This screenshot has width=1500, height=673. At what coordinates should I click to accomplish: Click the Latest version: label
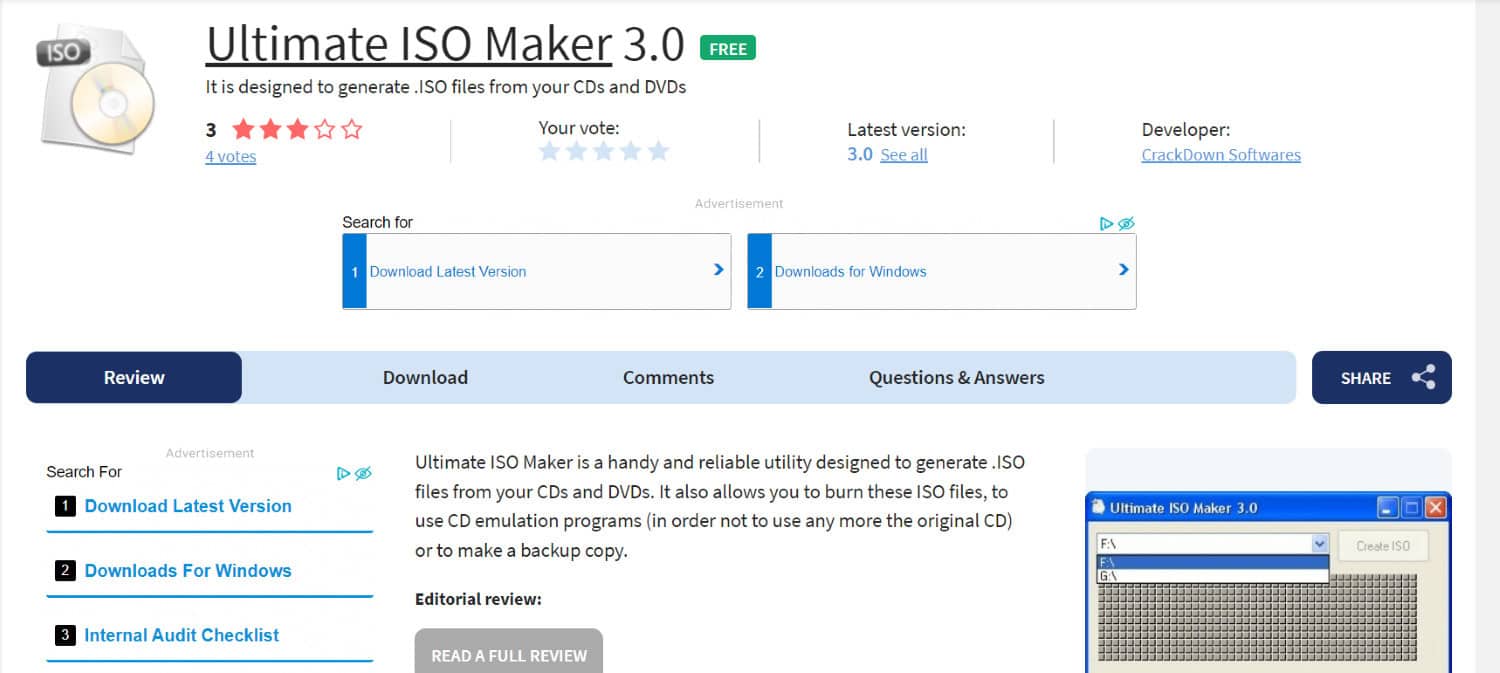tap(906, 129)
